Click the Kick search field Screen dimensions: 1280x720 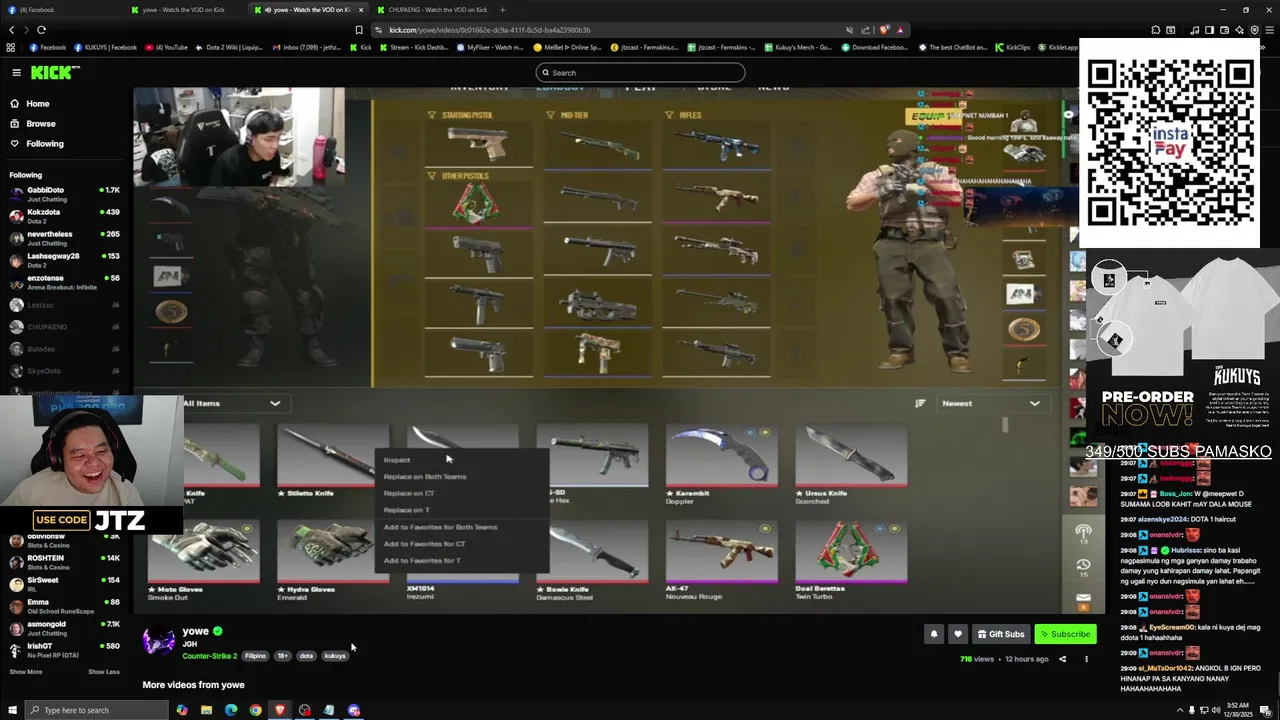tap(640, 72)
